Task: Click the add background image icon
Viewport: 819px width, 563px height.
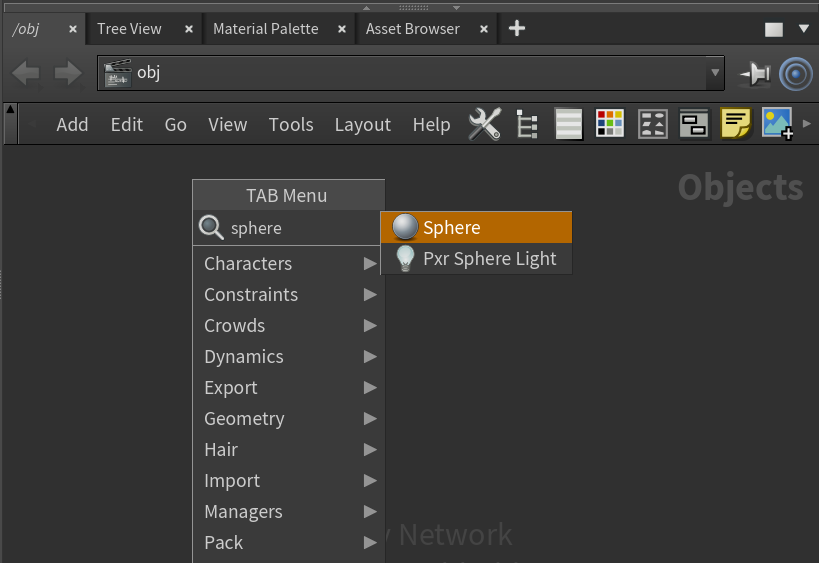Action: pyautogui.click(x=778, y=124)
